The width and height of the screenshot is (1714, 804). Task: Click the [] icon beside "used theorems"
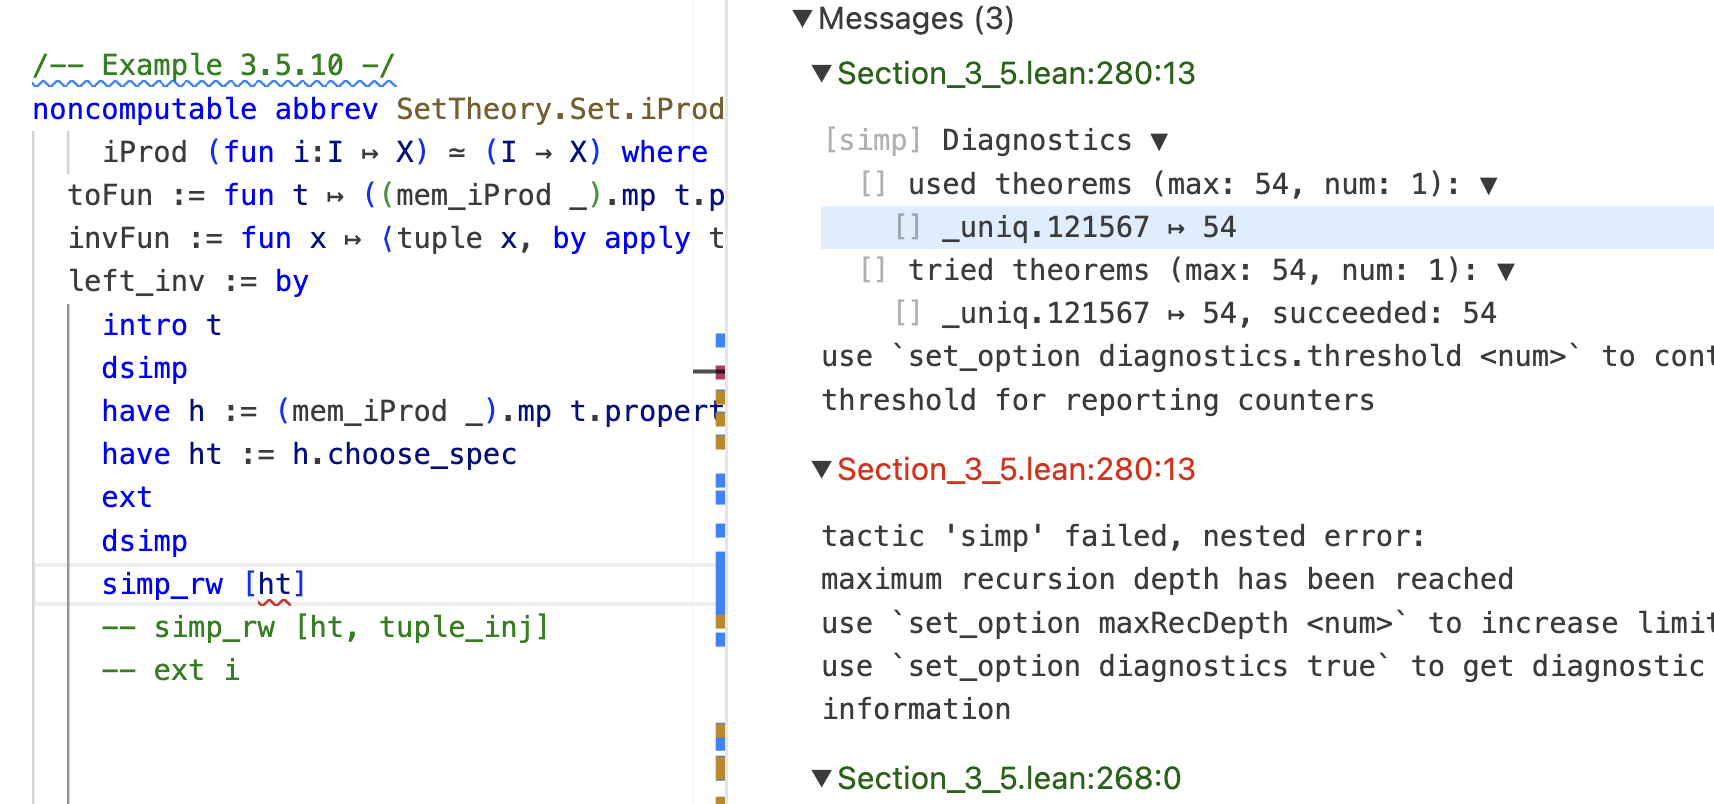(873, 184)
